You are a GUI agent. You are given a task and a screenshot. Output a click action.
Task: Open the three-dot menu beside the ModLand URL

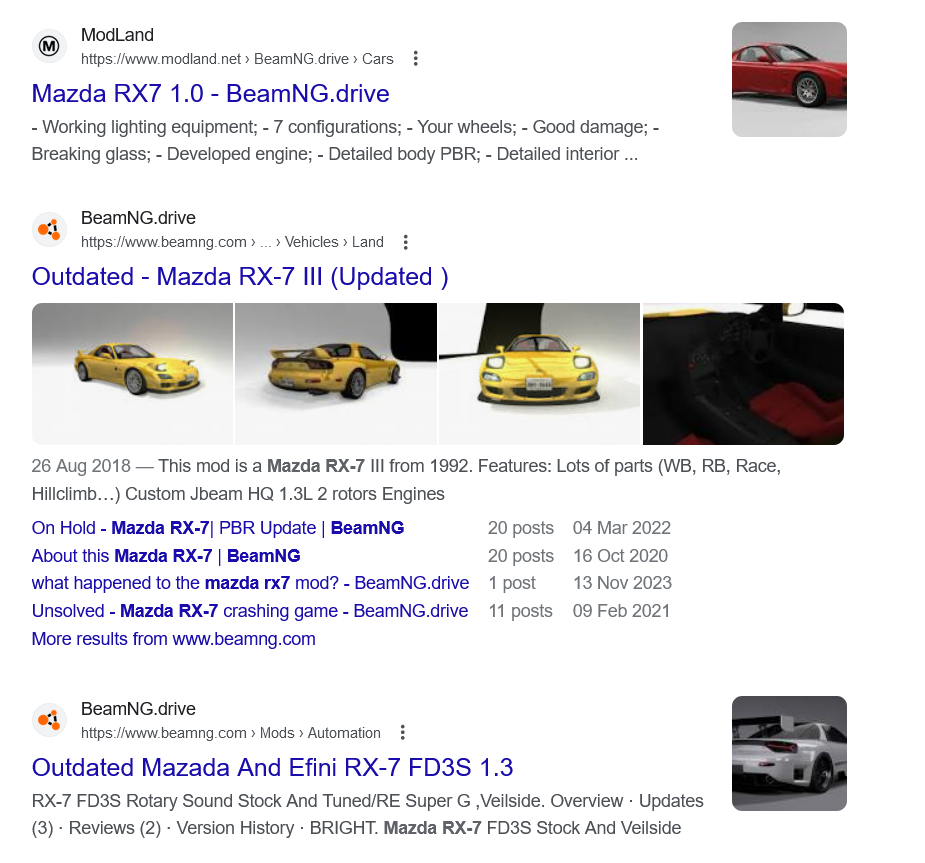(416, 58)
